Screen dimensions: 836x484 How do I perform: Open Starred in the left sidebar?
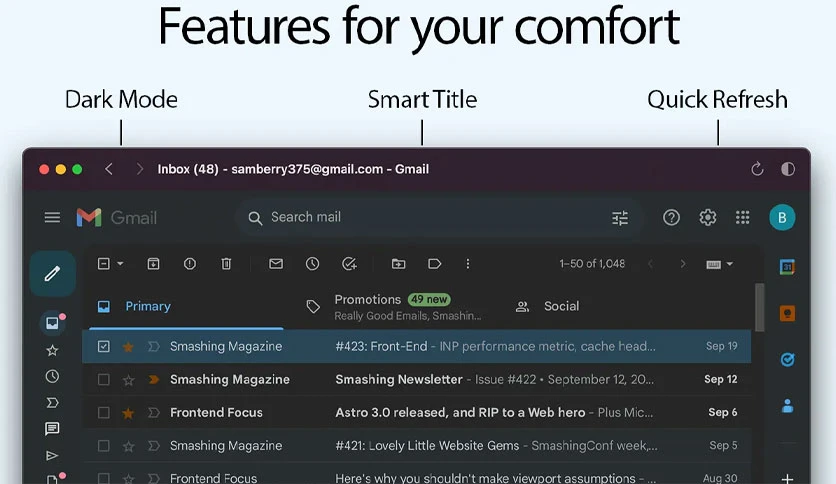[52, 350]
